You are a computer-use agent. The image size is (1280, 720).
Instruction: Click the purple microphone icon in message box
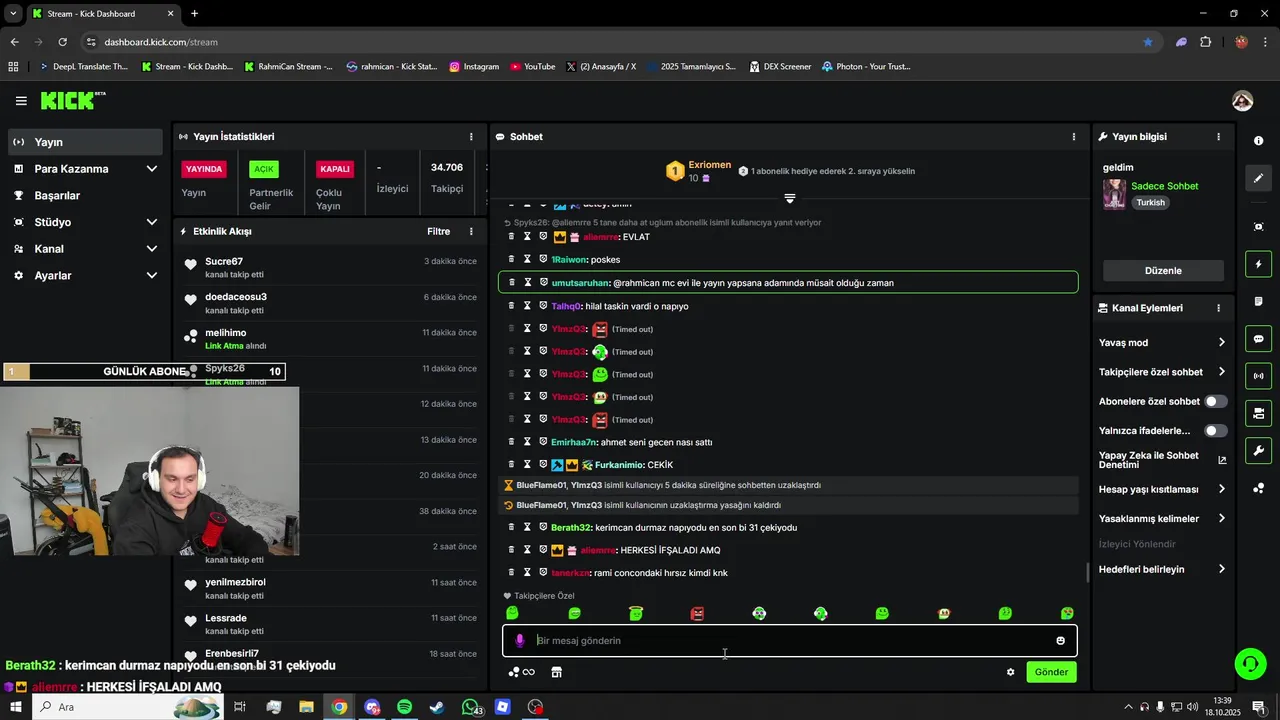(x=519, y=641)
